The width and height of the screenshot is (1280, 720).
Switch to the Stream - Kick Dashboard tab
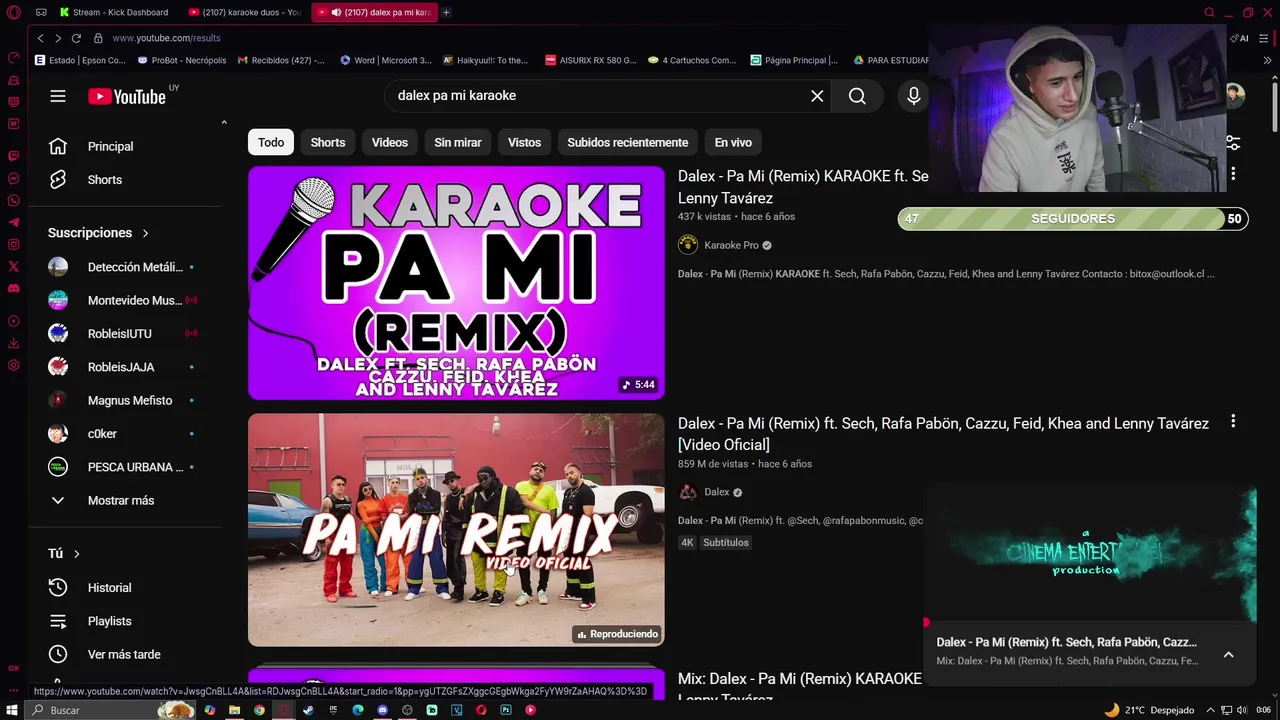(x=114, y=12)
